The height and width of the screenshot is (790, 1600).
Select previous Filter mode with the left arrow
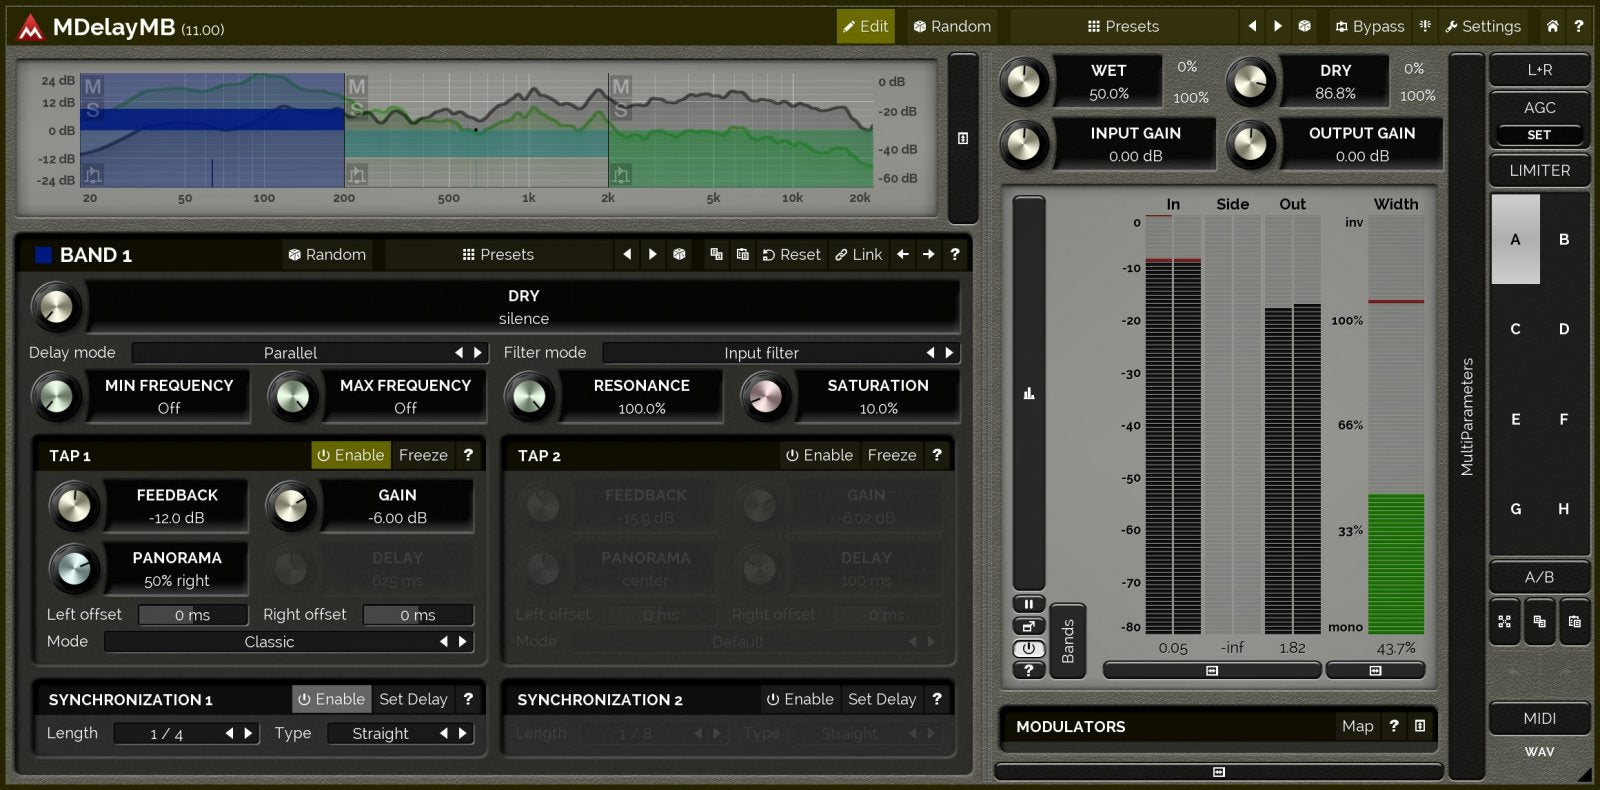(931, 353)
